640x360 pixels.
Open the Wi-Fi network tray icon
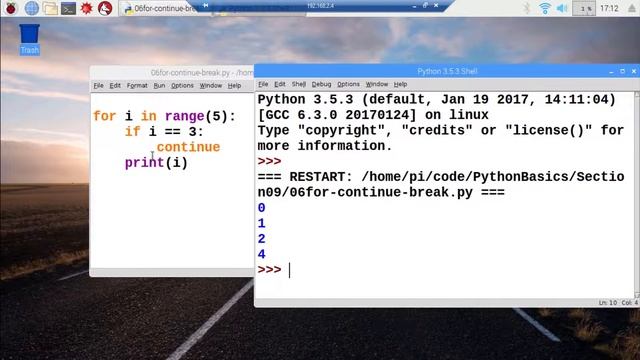(544, 8)
